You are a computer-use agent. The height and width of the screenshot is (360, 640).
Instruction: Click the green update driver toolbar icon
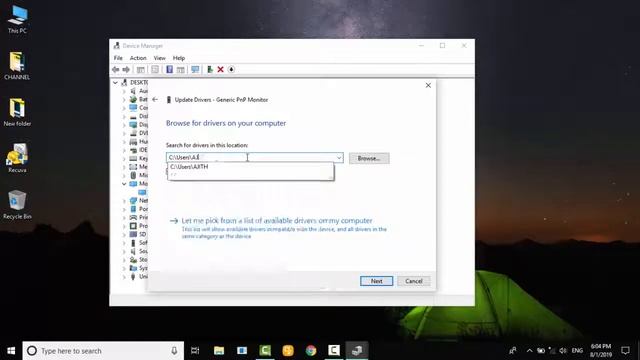click(210, 70)
